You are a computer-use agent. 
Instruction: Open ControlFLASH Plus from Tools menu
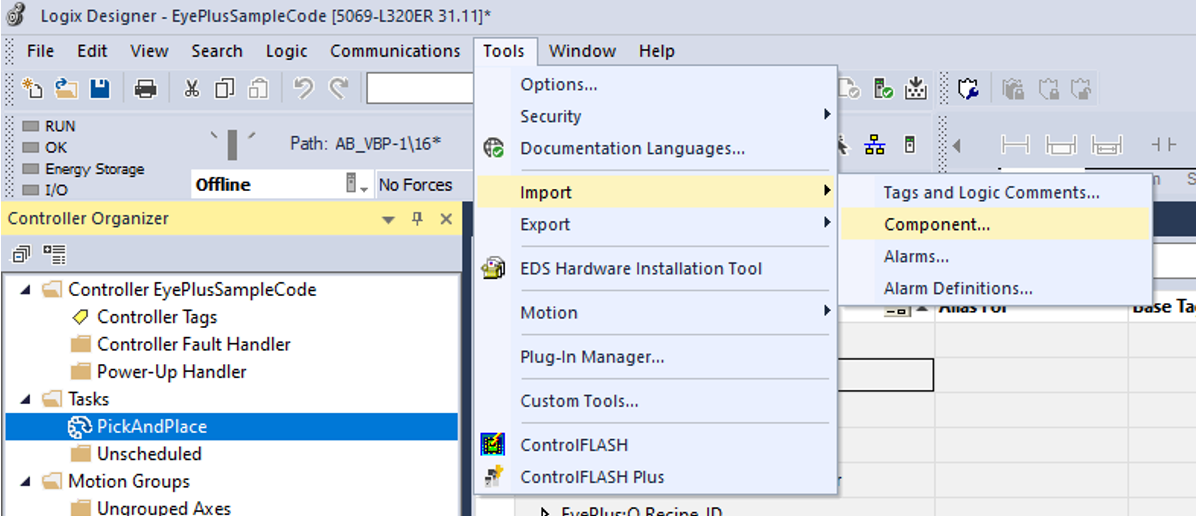click(x=592, y=477)
